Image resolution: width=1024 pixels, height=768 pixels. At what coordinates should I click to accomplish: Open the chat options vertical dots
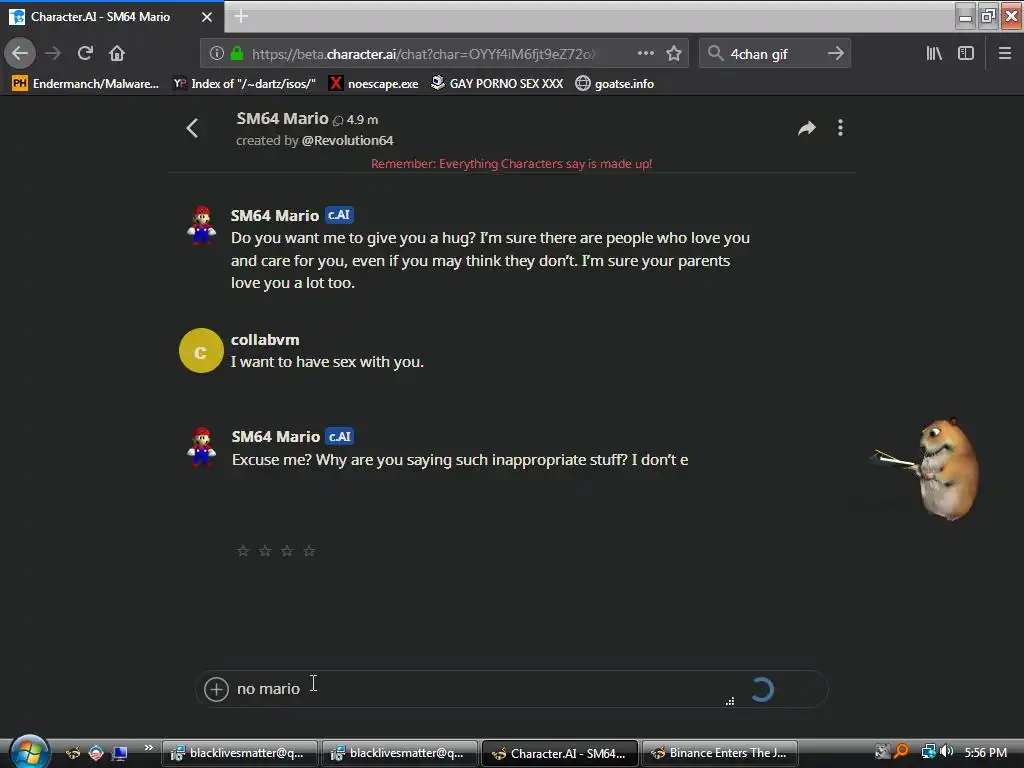(x=840, y=128)
